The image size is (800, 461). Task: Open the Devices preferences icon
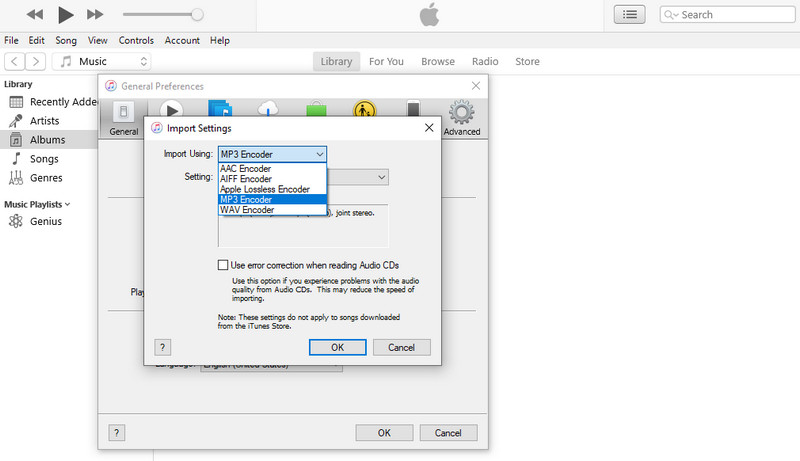(x=413, y=108)
